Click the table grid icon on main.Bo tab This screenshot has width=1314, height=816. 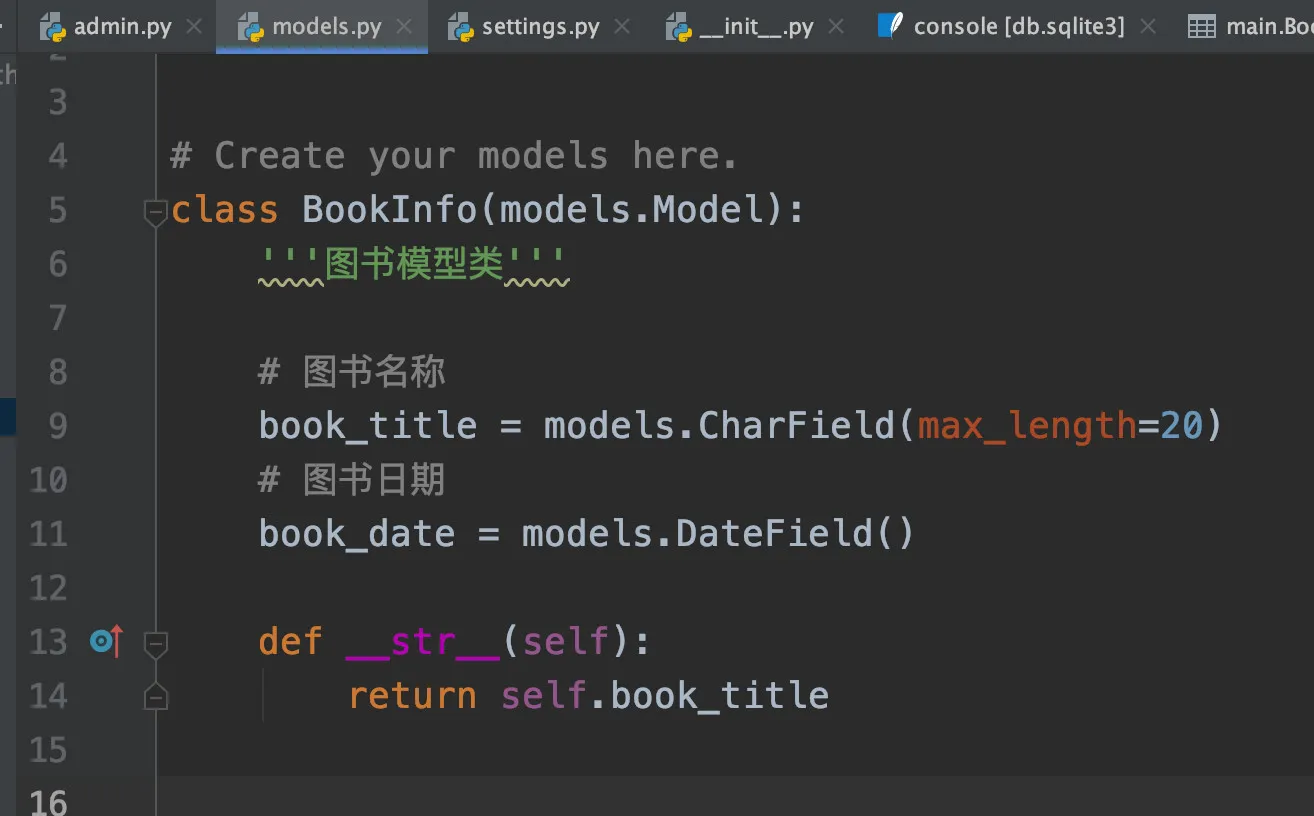(x=1201, y=27)
